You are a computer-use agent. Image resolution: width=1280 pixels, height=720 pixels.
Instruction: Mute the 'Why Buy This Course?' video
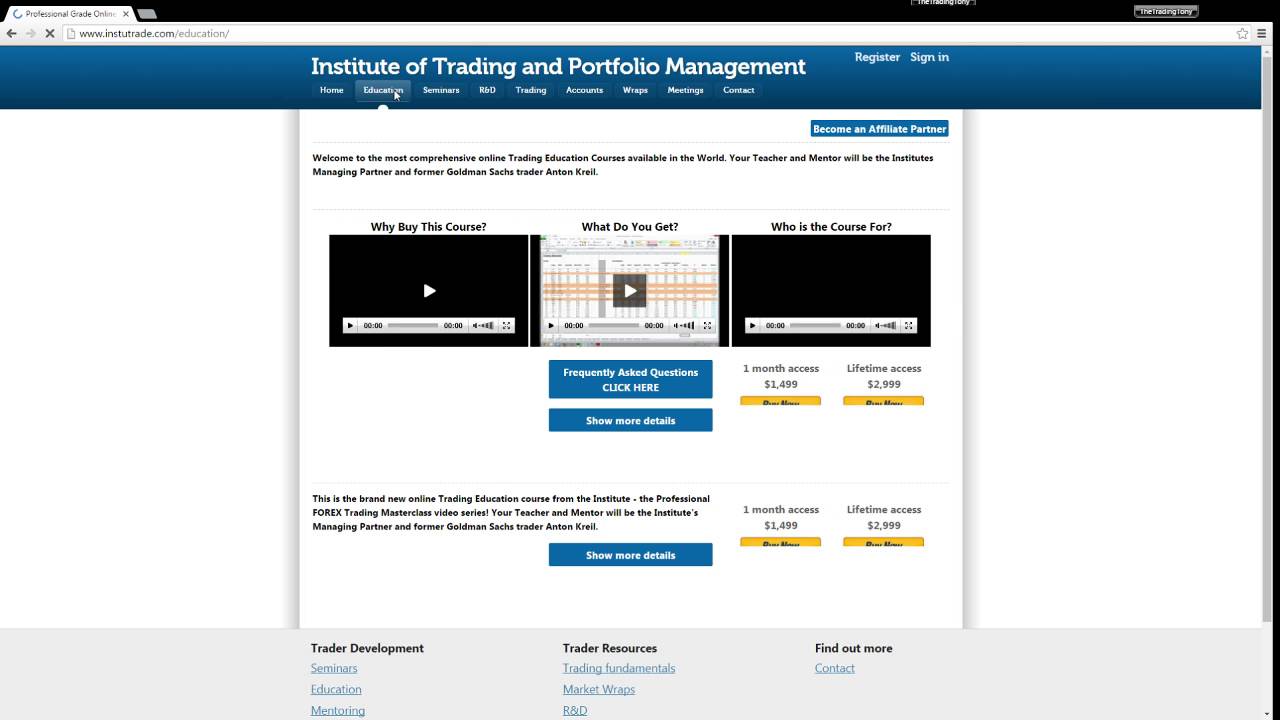pos(476,325)
